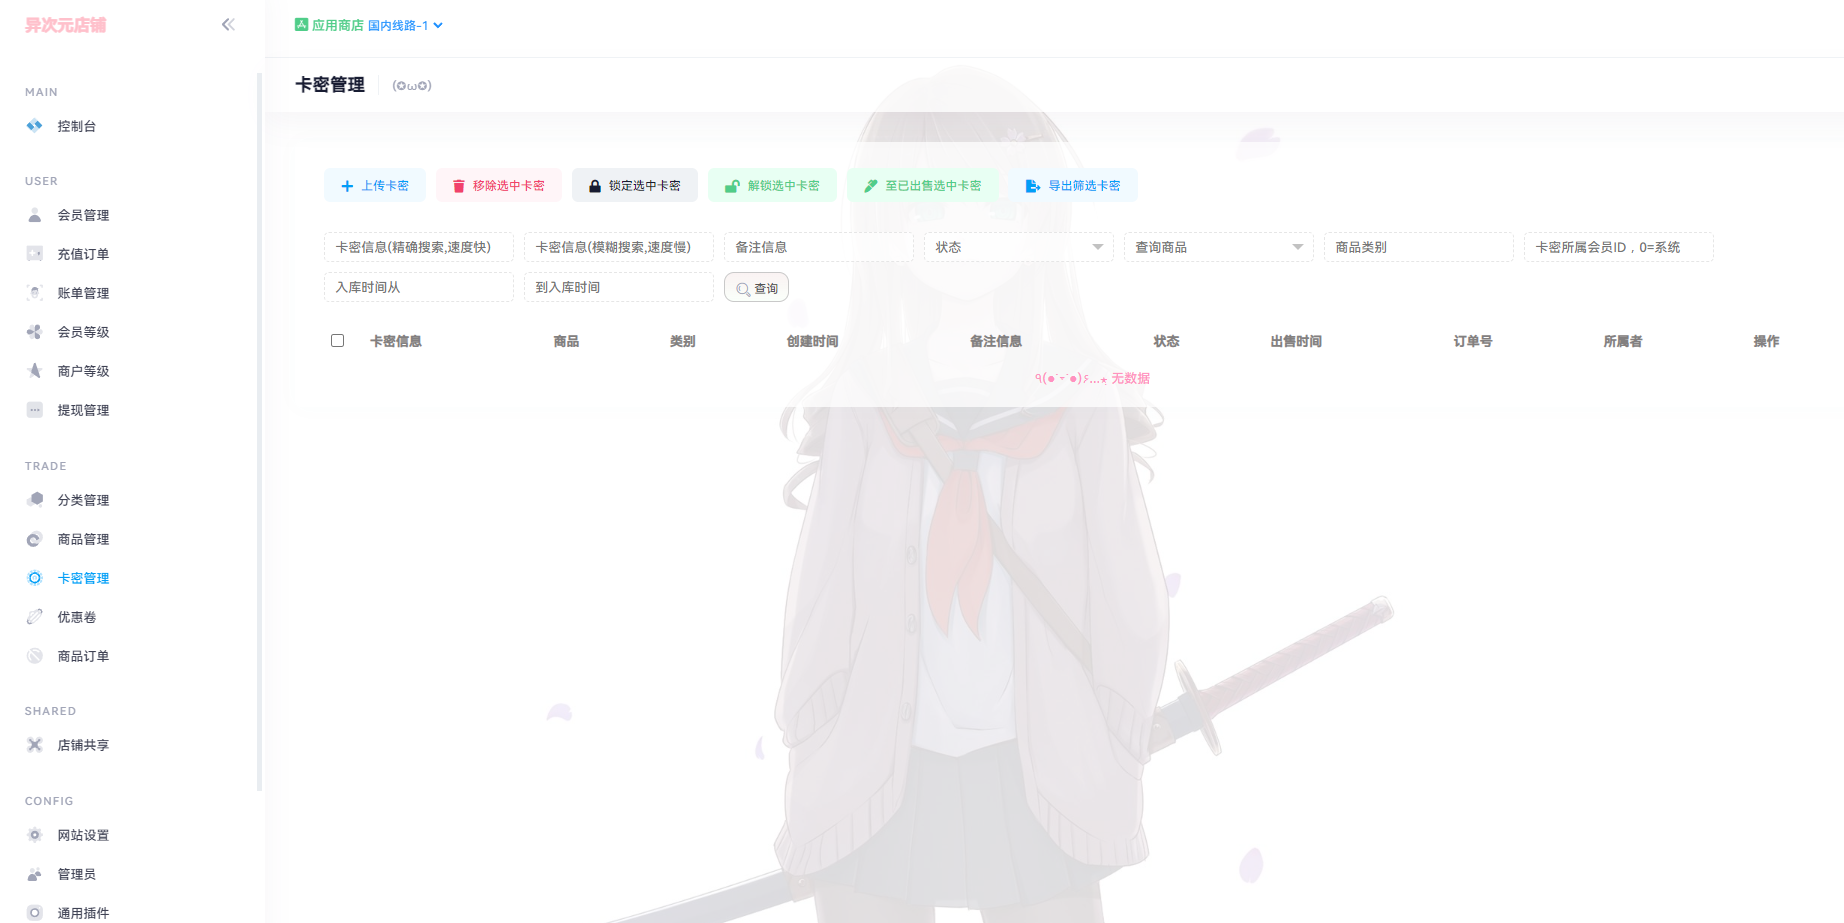Toggle the select-all checkbox in table header
Viewport: 1844px width, 923px height.
pos(338,341)
